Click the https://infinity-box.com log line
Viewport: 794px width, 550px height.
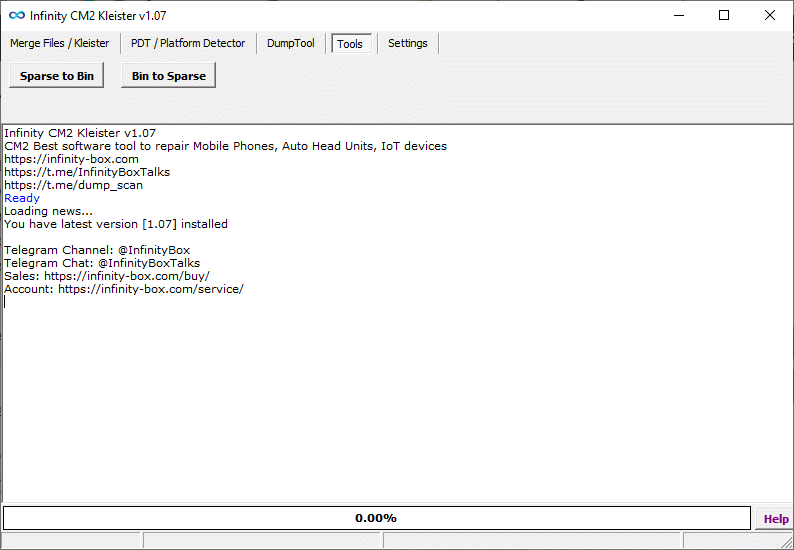[71, 159]
